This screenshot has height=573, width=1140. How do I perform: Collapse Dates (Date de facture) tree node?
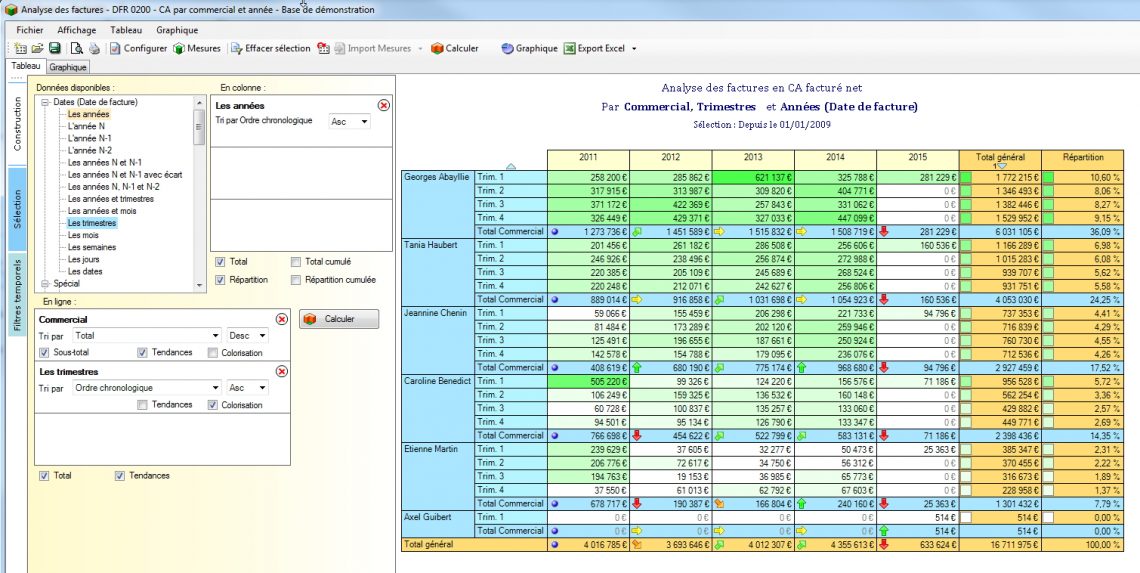(45, 103)
